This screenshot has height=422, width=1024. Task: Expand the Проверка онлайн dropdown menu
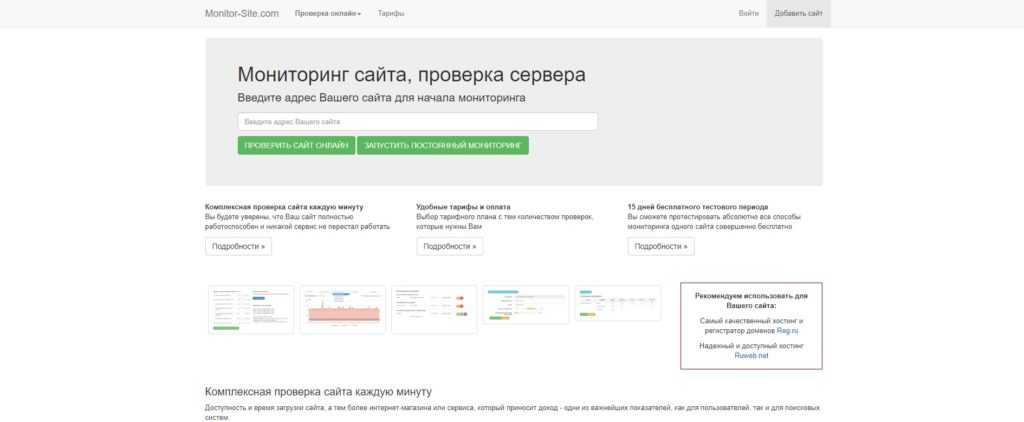328,14
